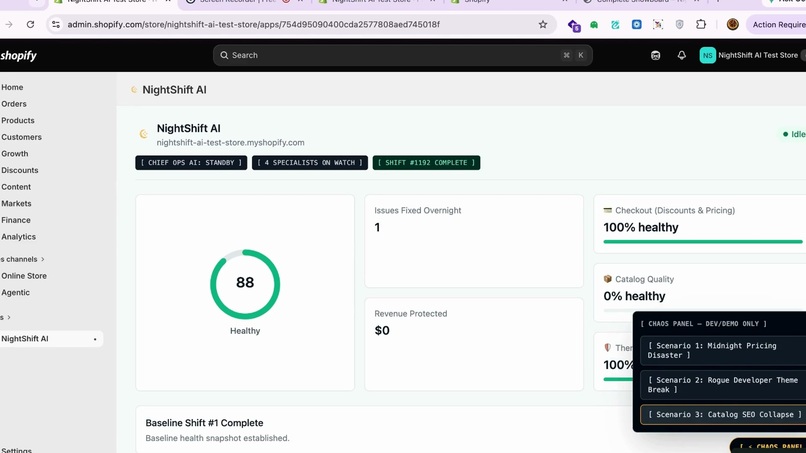Click the blue square extension icon
806x453 pixels.
(636, 24)
